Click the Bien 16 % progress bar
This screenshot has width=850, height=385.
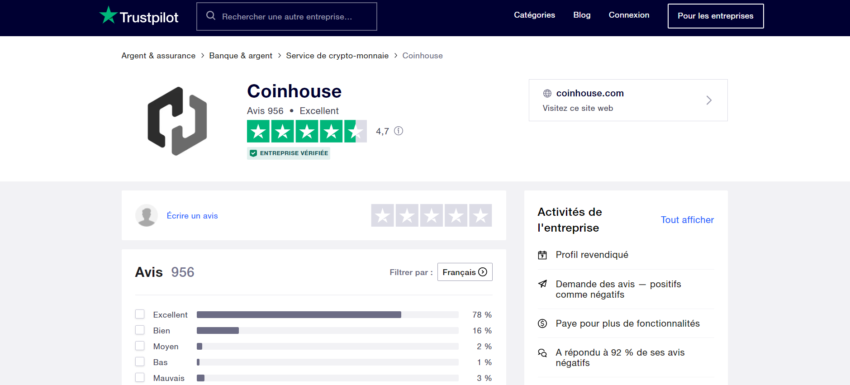(327, 330)
